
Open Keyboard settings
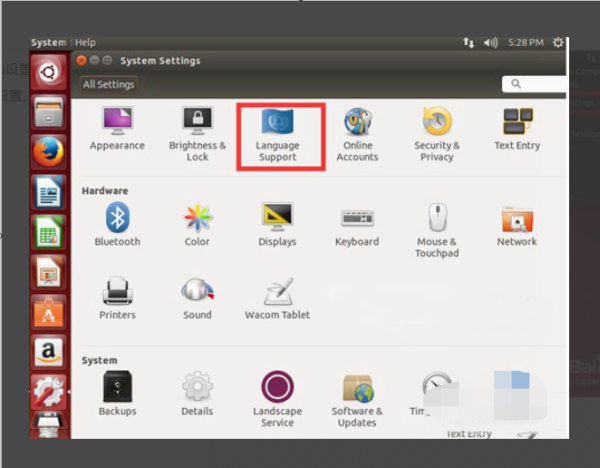click(357, 228)
